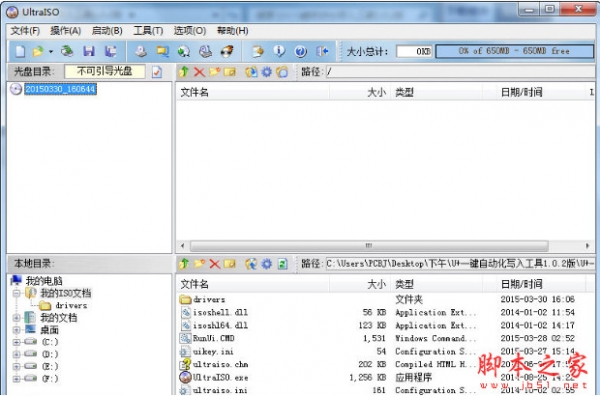Open the dropdown arrow beside Open icon
The height and width of the screenshot is (396, 600).
(50, 51)
